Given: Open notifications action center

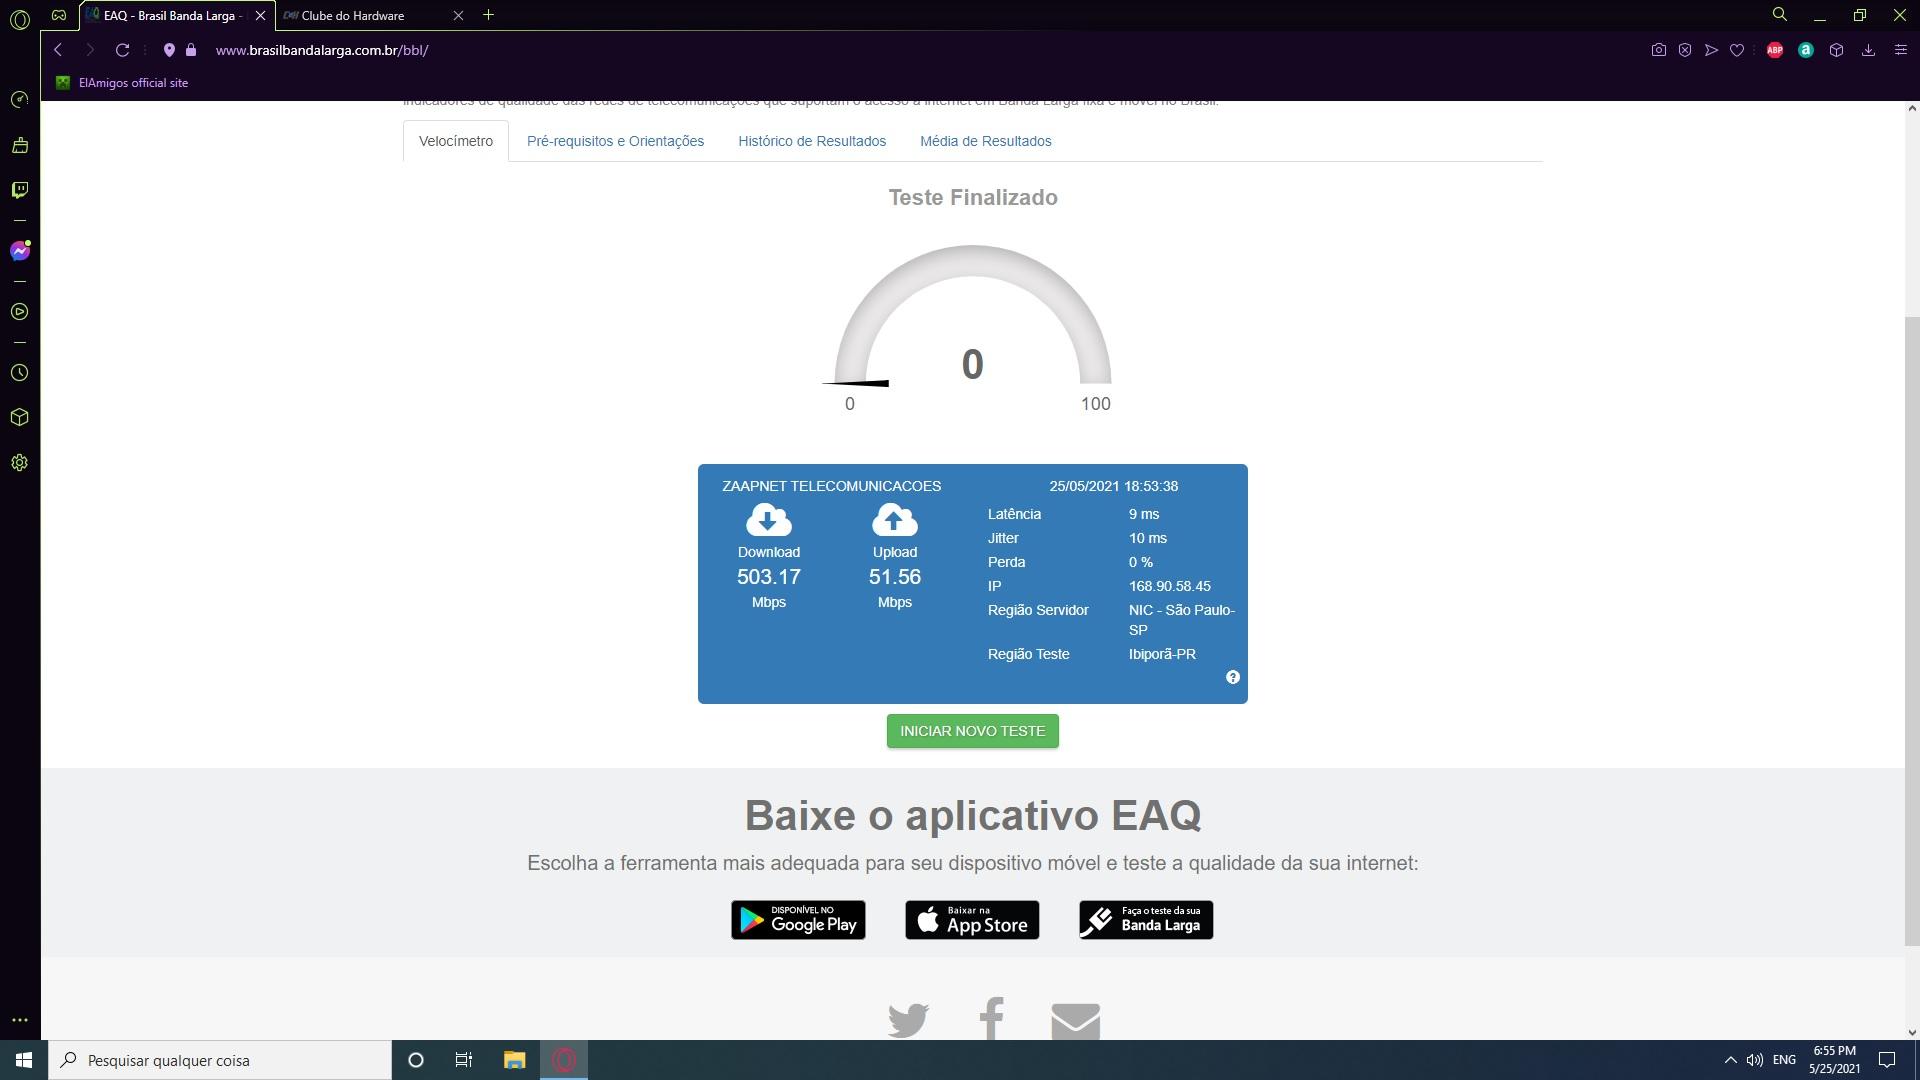Looking at the screenshot, I should point(1887,1060).
